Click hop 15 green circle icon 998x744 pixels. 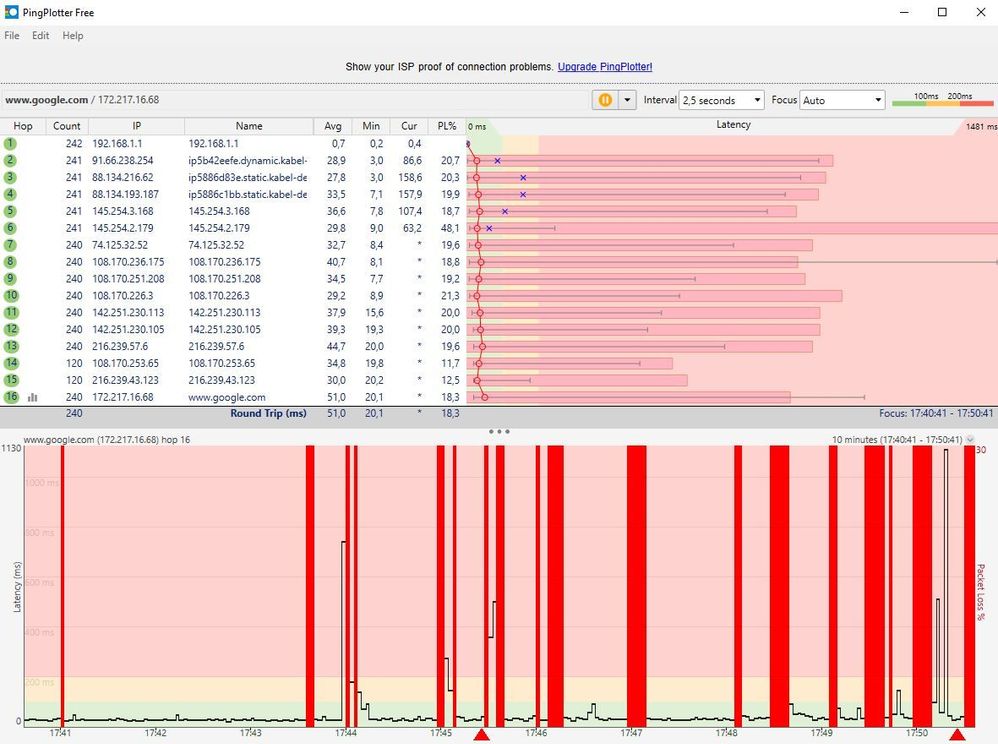[11, 380]
